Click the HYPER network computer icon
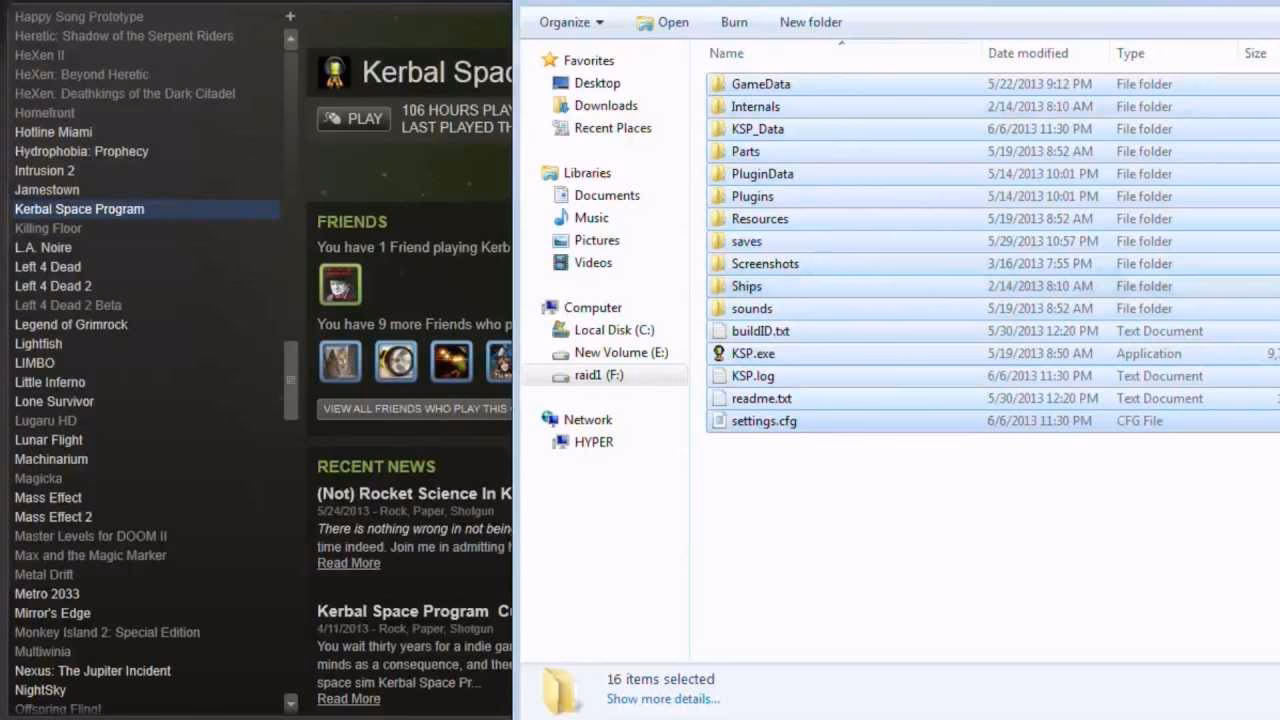This screenshot has width=1280, height=720. (x=561, y=442)
